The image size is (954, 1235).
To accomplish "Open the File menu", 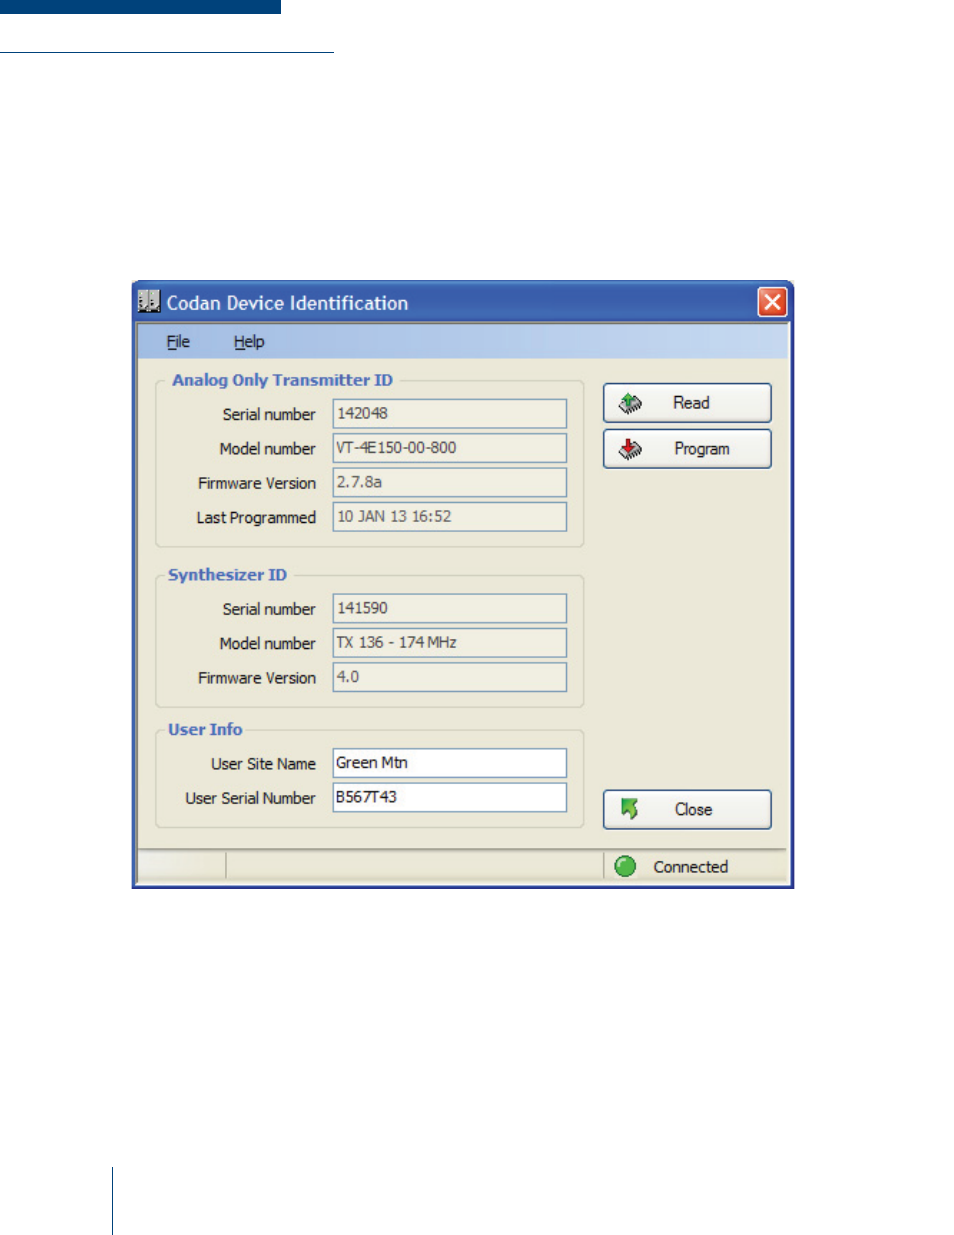I will (178, 342).
